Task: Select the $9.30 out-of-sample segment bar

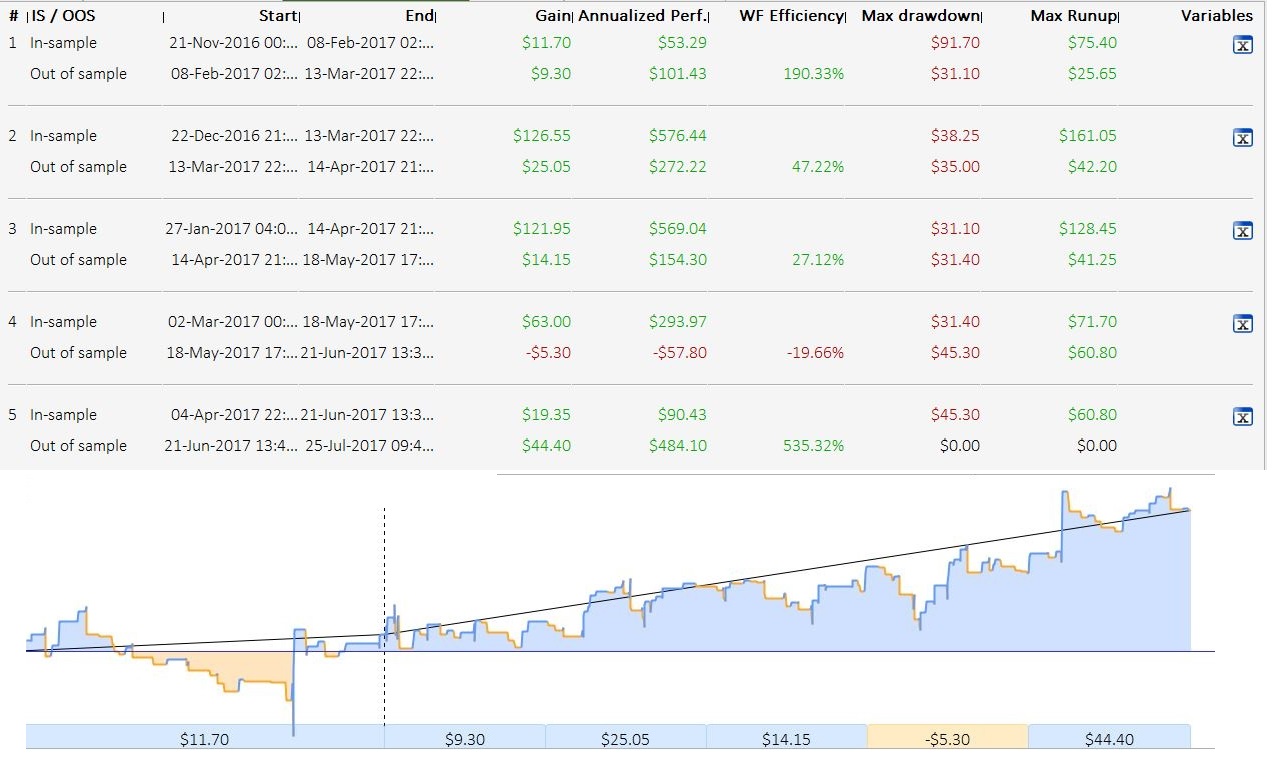Action: tap(465, 739)
